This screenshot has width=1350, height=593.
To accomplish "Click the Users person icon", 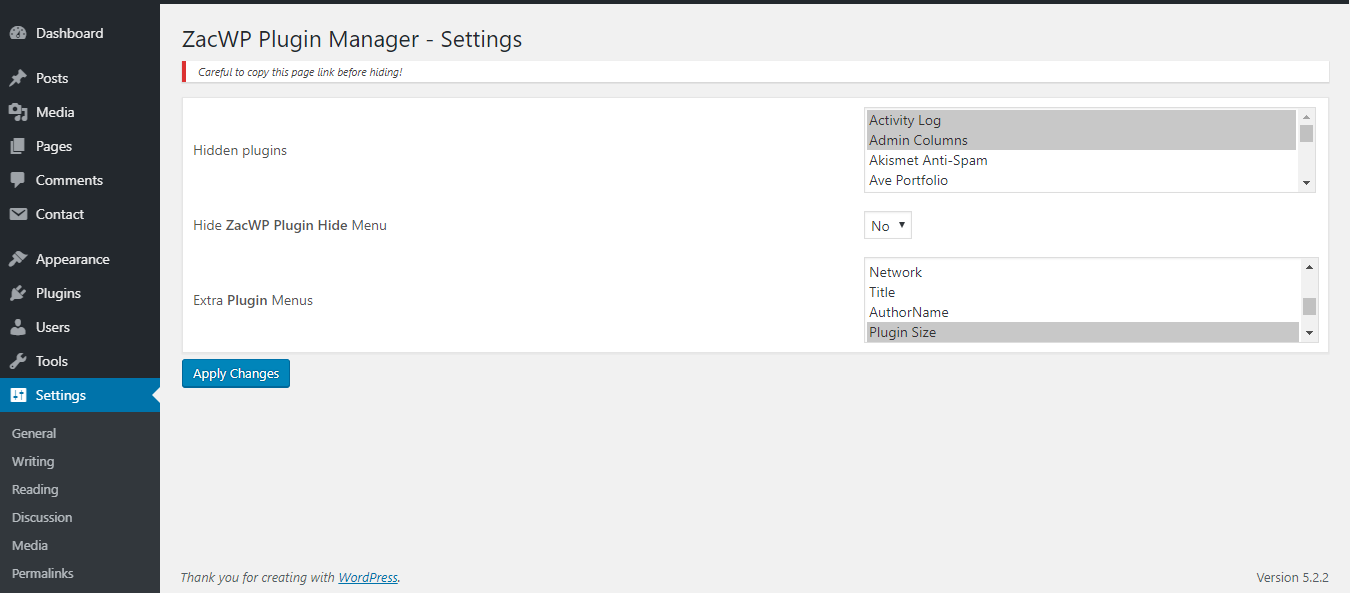I will (18, 327).
